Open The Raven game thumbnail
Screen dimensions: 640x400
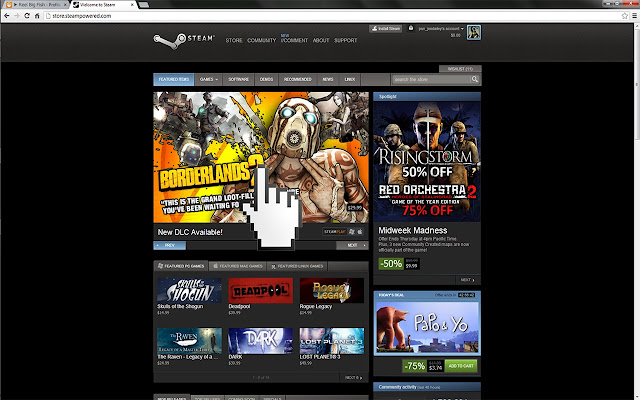(x=189, y=341)
